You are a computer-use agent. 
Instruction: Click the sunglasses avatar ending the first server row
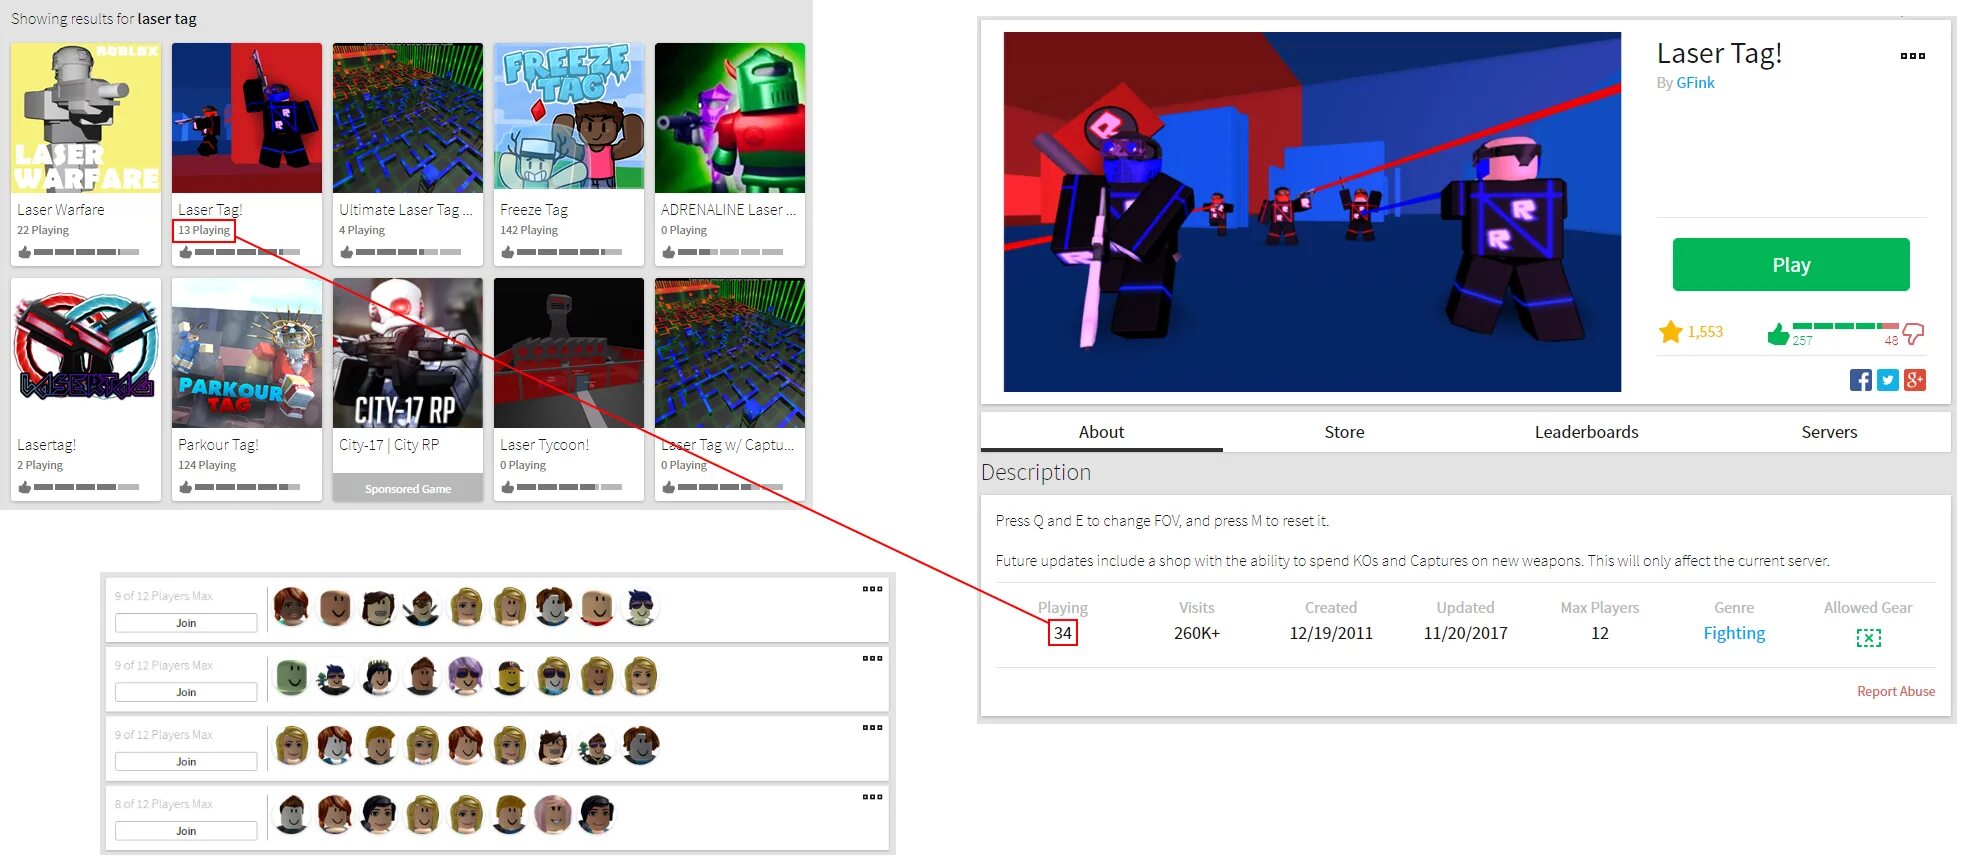[x=640, y=607]
